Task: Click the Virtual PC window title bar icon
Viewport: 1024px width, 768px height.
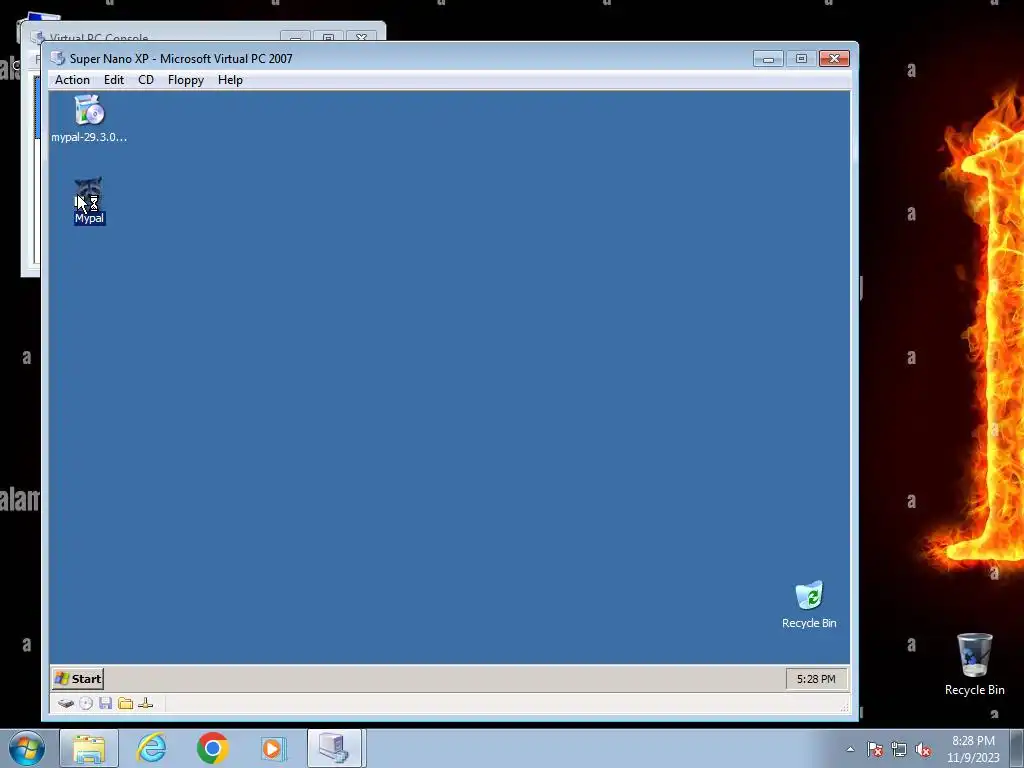Action: pyautogui.click(x=58, y=58)
